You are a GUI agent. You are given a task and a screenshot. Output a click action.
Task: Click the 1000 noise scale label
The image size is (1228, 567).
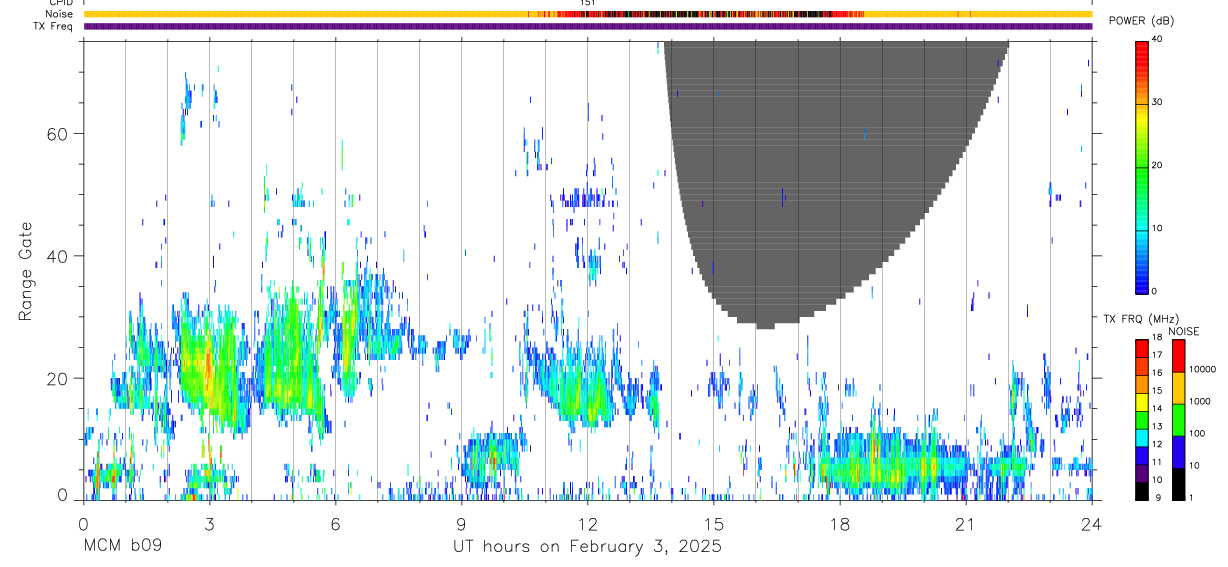[1199, 401]
